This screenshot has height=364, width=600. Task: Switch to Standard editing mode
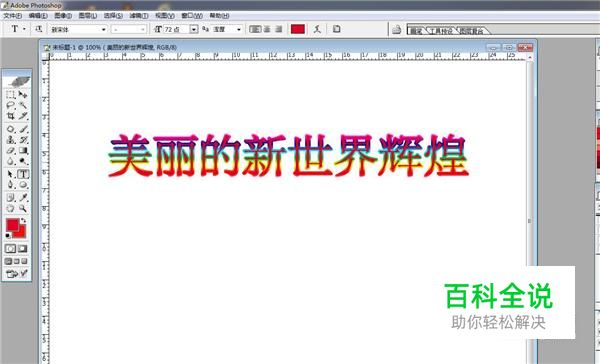(10, 249)
